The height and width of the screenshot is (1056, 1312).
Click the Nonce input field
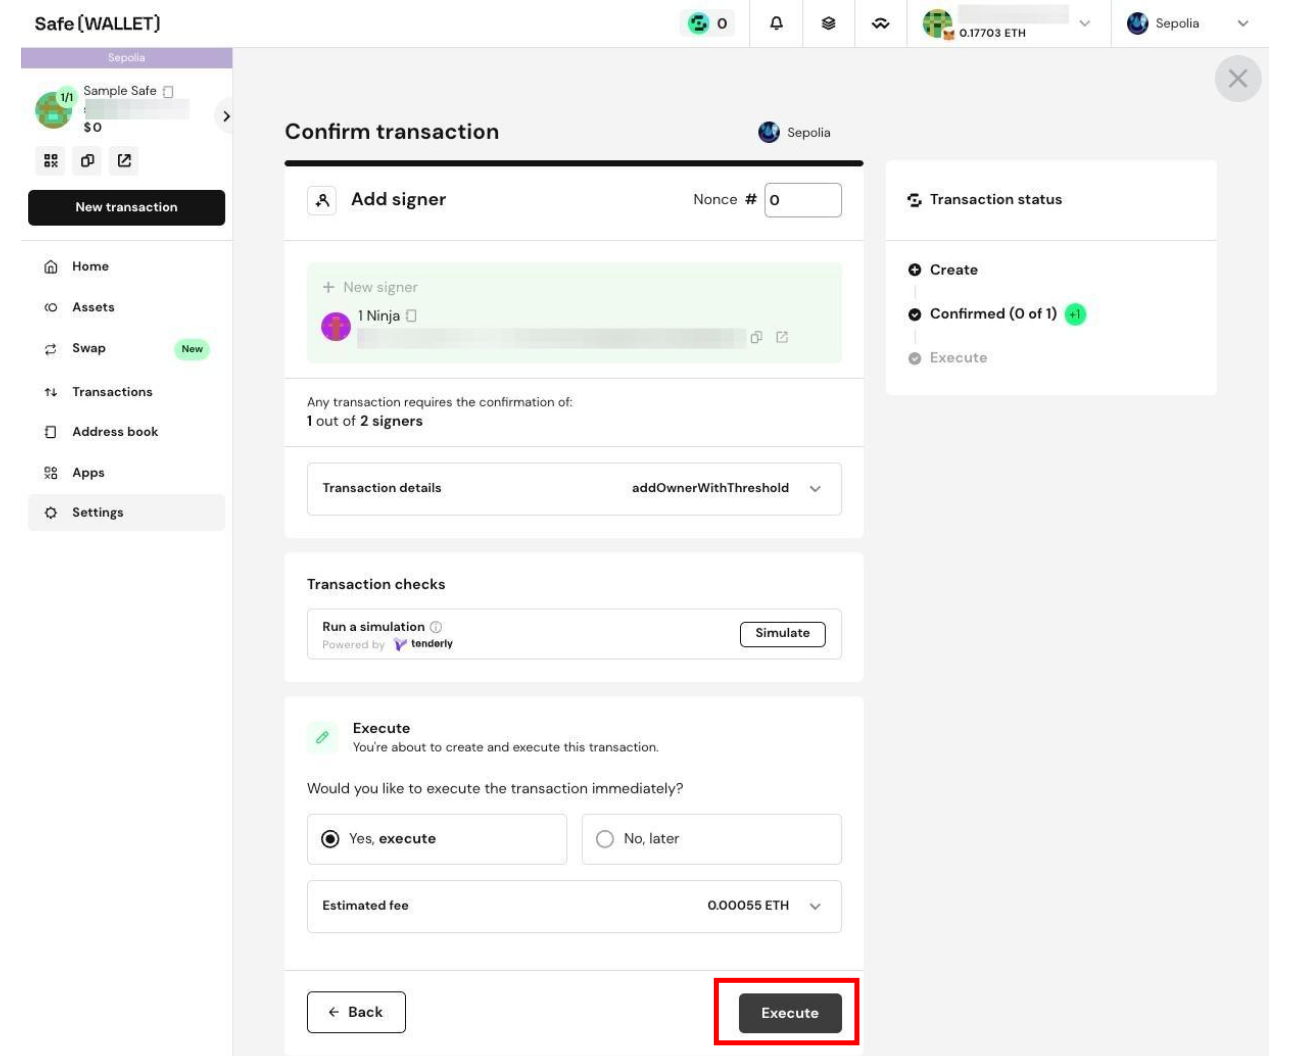click(x=803, y=200)
